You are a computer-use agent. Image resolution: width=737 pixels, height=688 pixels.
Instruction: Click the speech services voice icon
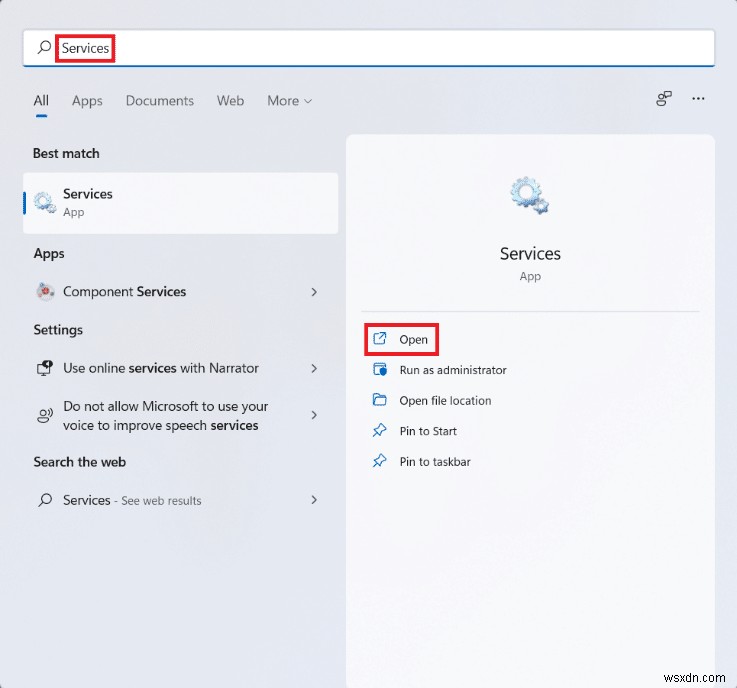[x=45, y=415]
